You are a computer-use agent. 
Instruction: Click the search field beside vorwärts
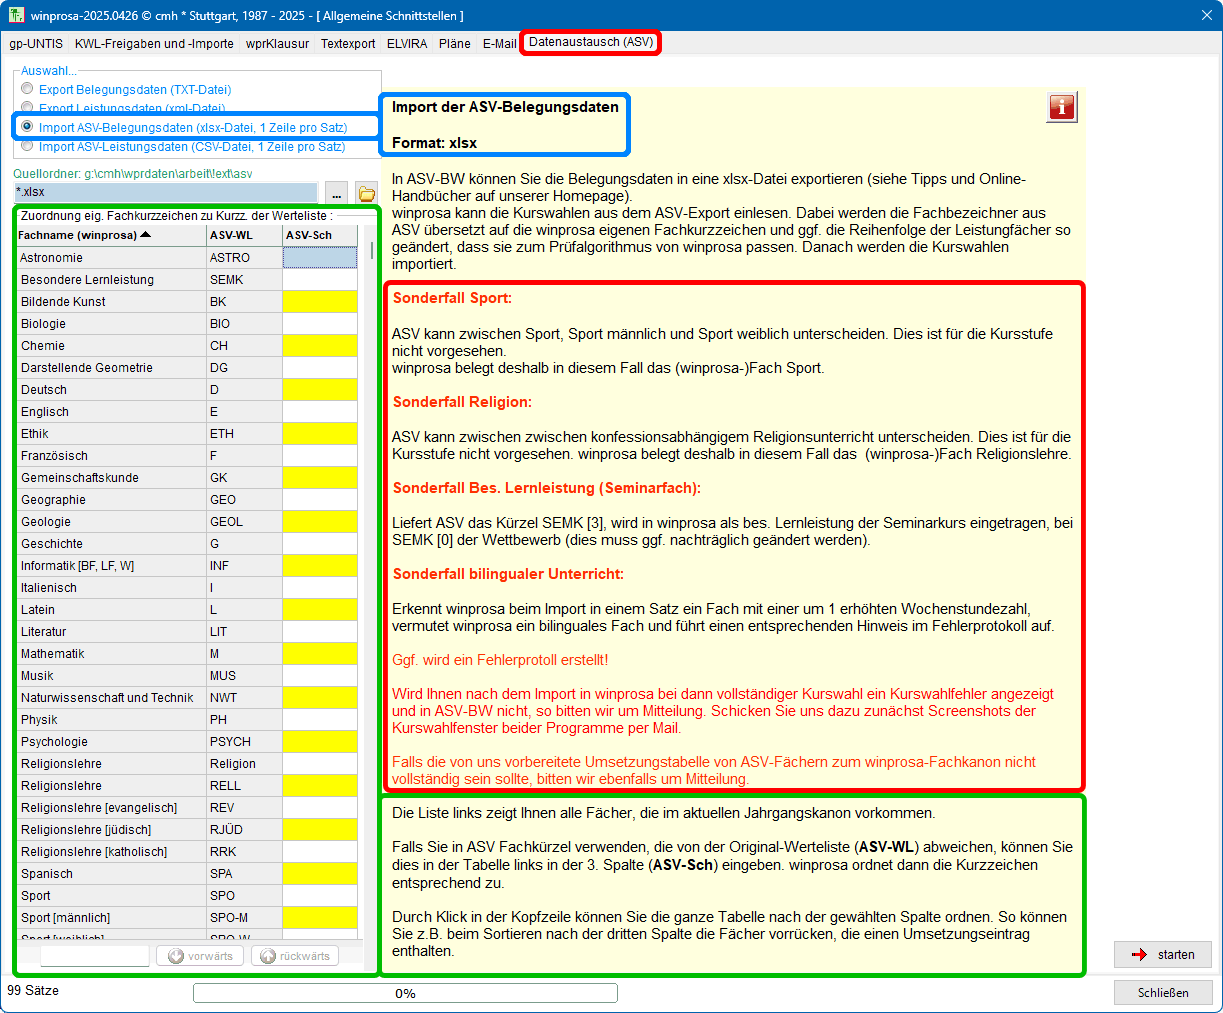(94, 956)
